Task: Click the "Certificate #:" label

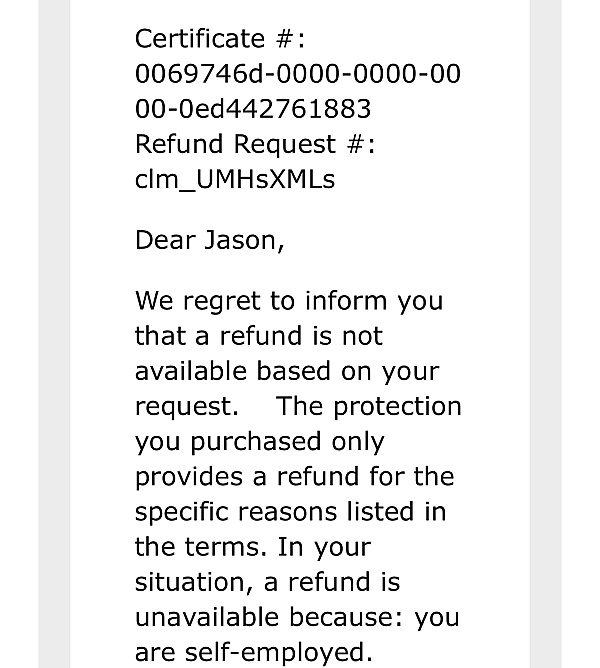Action: (220, 39)
